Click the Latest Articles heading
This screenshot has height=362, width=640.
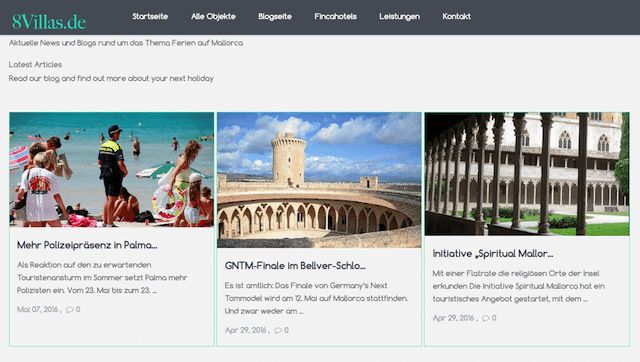pyautogui.click(x=35, y=64)
